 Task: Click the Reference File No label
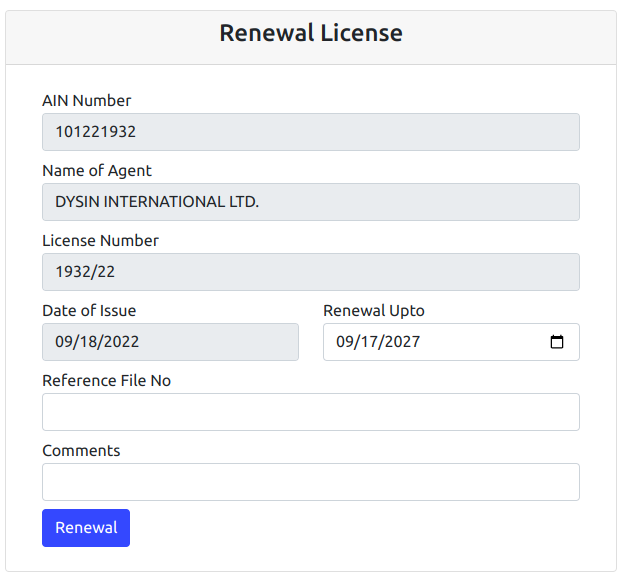(x=106, y=381)
